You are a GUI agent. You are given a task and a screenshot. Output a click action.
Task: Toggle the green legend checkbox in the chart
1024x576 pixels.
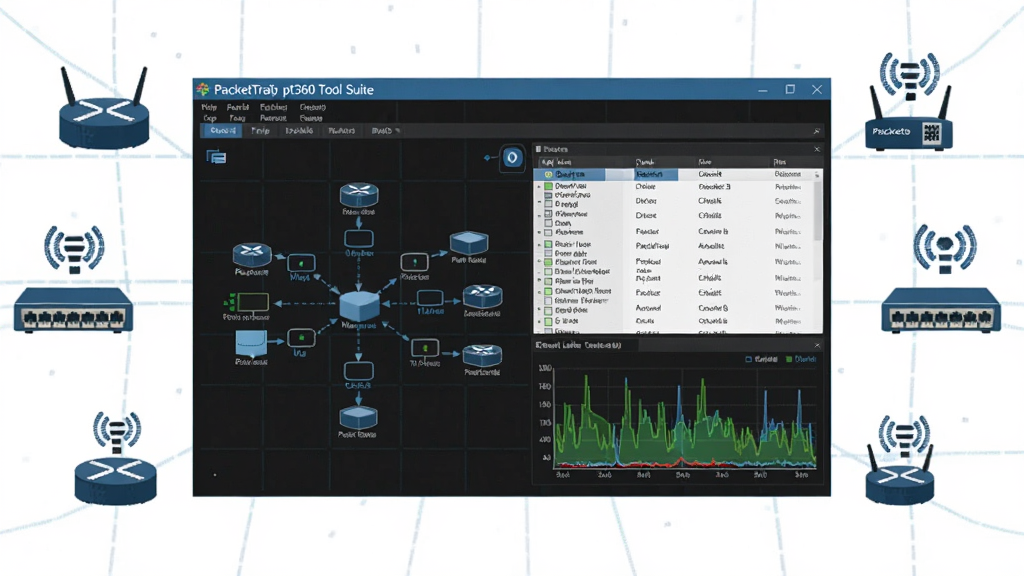[x=789, y=359]
